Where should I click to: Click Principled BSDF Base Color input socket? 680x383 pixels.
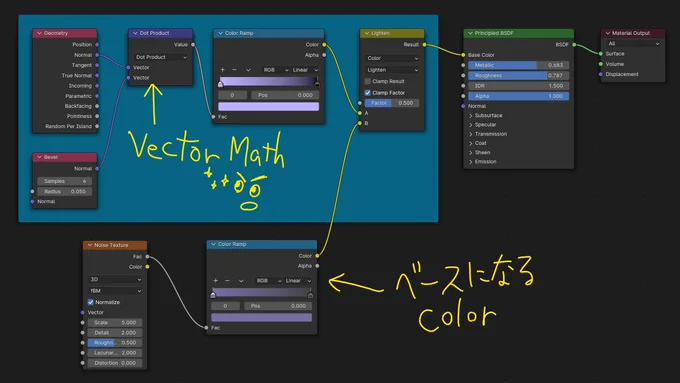point(463,55)
